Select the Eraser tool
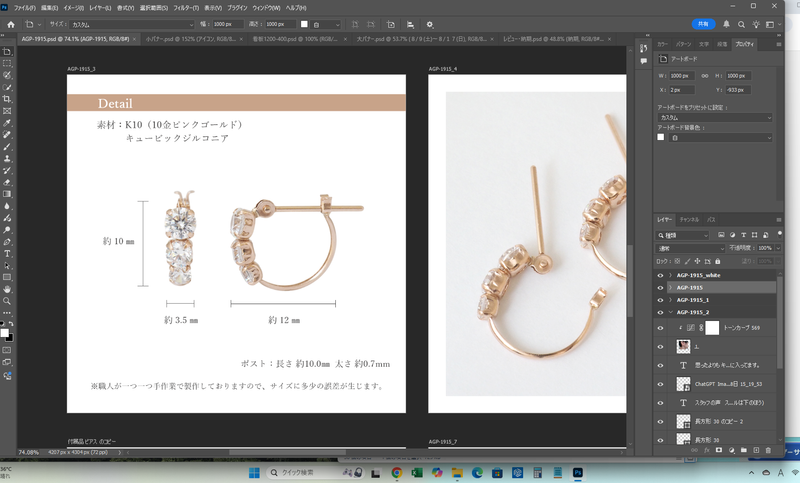 point(7,182)
